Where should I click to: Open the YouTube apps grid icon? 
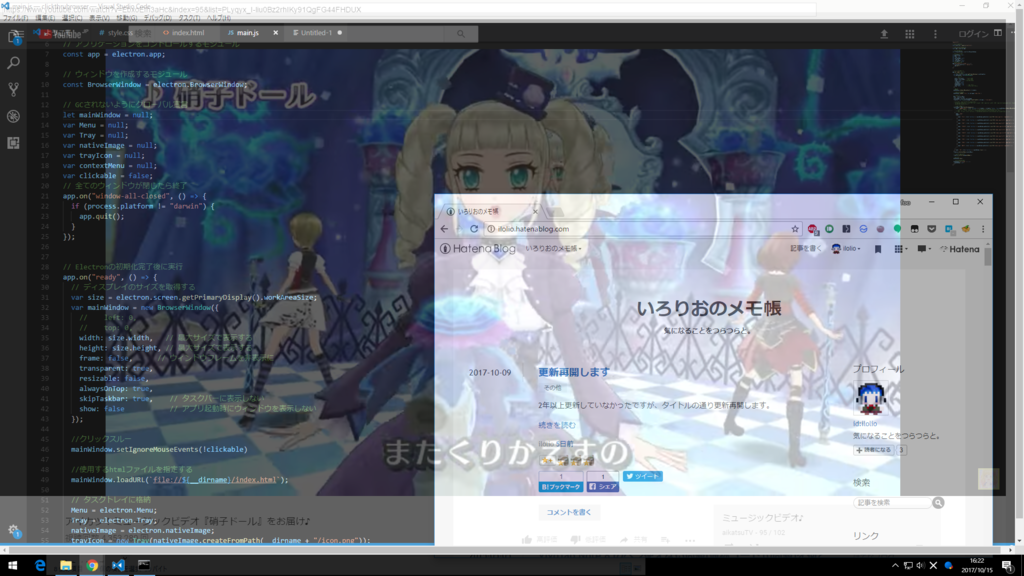(x=910, y=34)
